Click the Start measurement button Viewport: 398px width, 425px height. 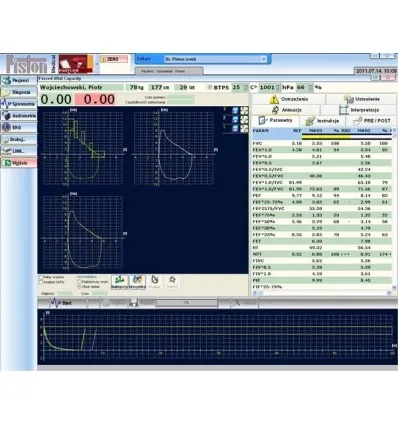click(x=62, y=303)
